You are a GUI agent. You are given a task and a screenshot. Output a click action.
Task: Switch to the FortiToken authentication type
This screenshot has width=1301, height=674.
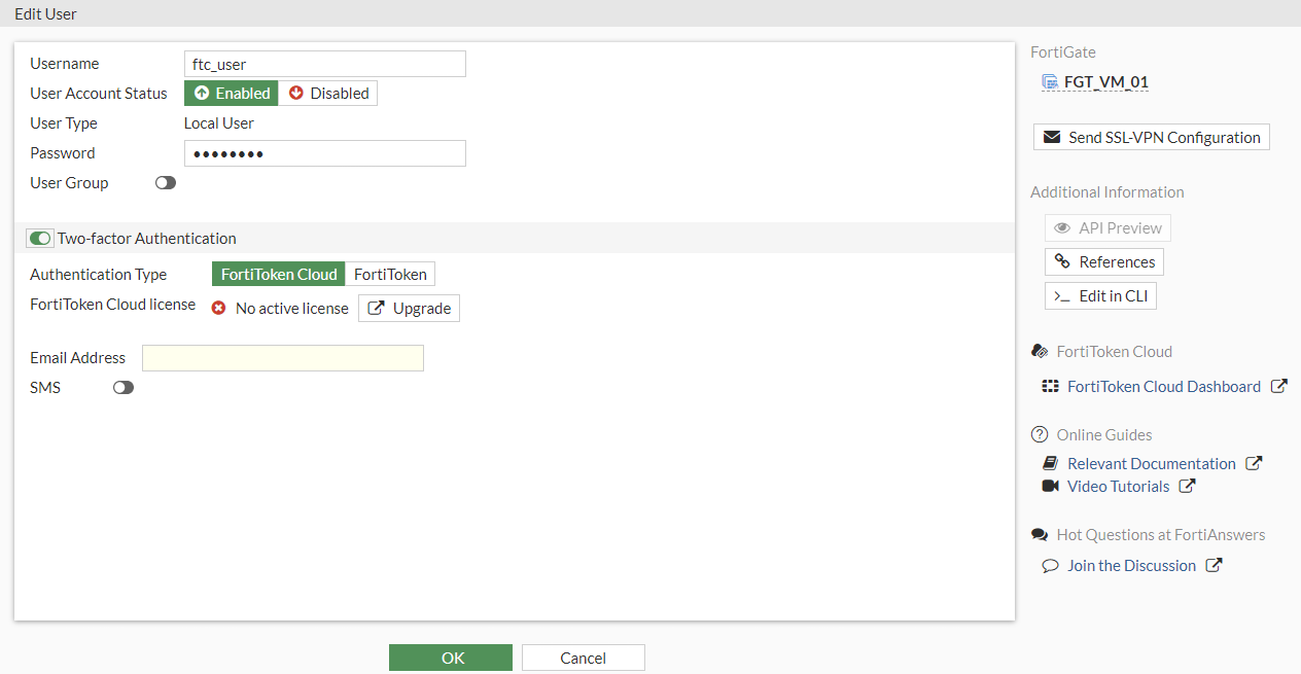(390, 273)
